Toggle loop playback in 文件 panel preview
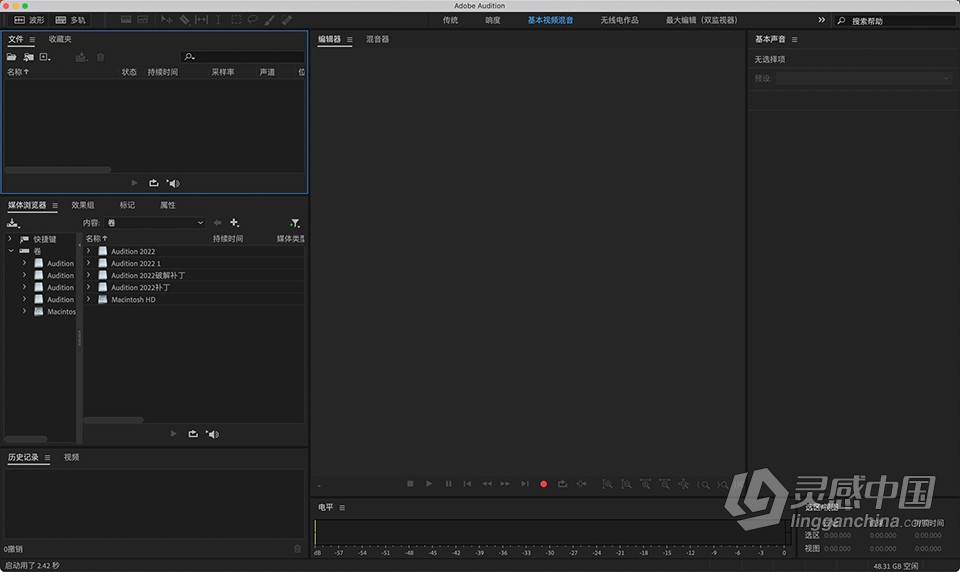This screenshot has height=572, width=960. (x=154, y=183)
